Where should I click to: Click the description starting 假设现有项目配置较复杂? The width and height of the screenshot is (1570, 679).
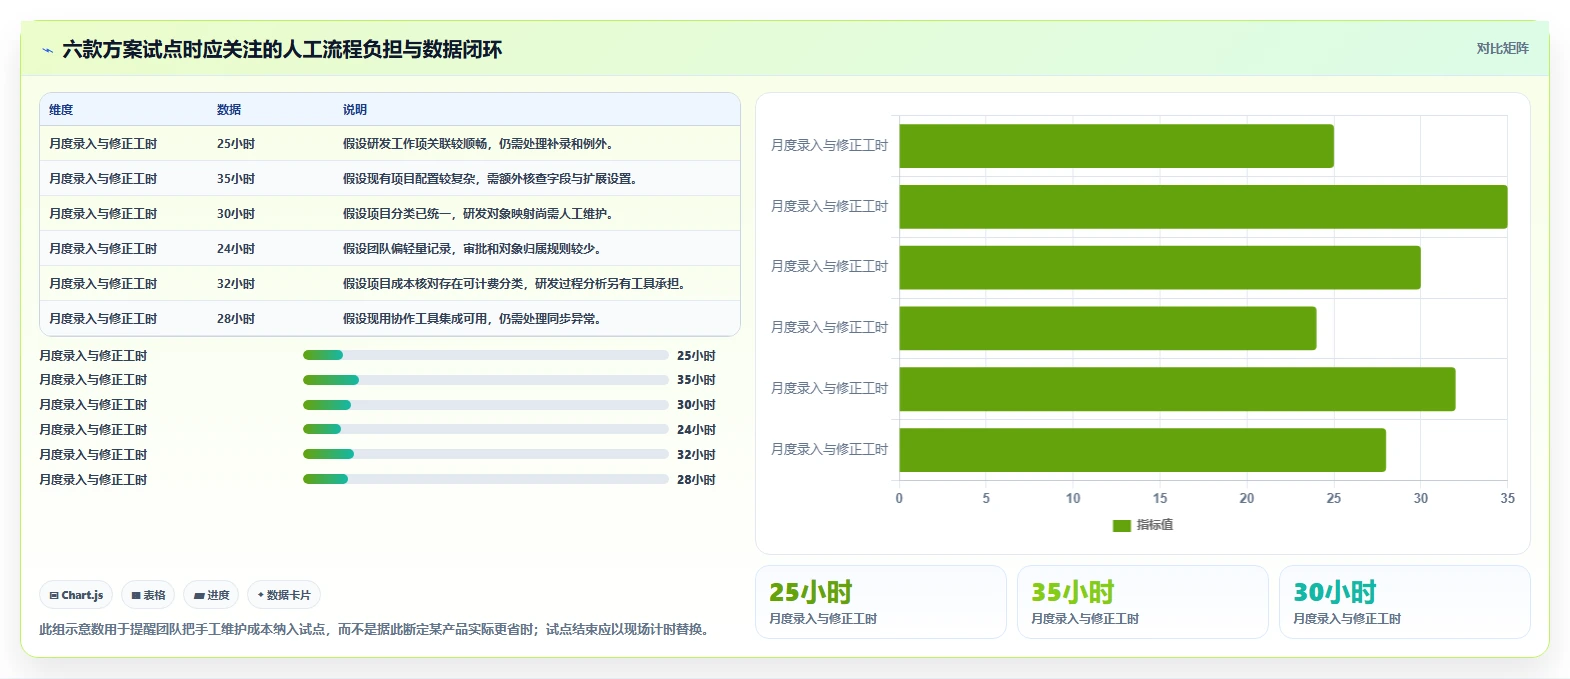(490, 179)
